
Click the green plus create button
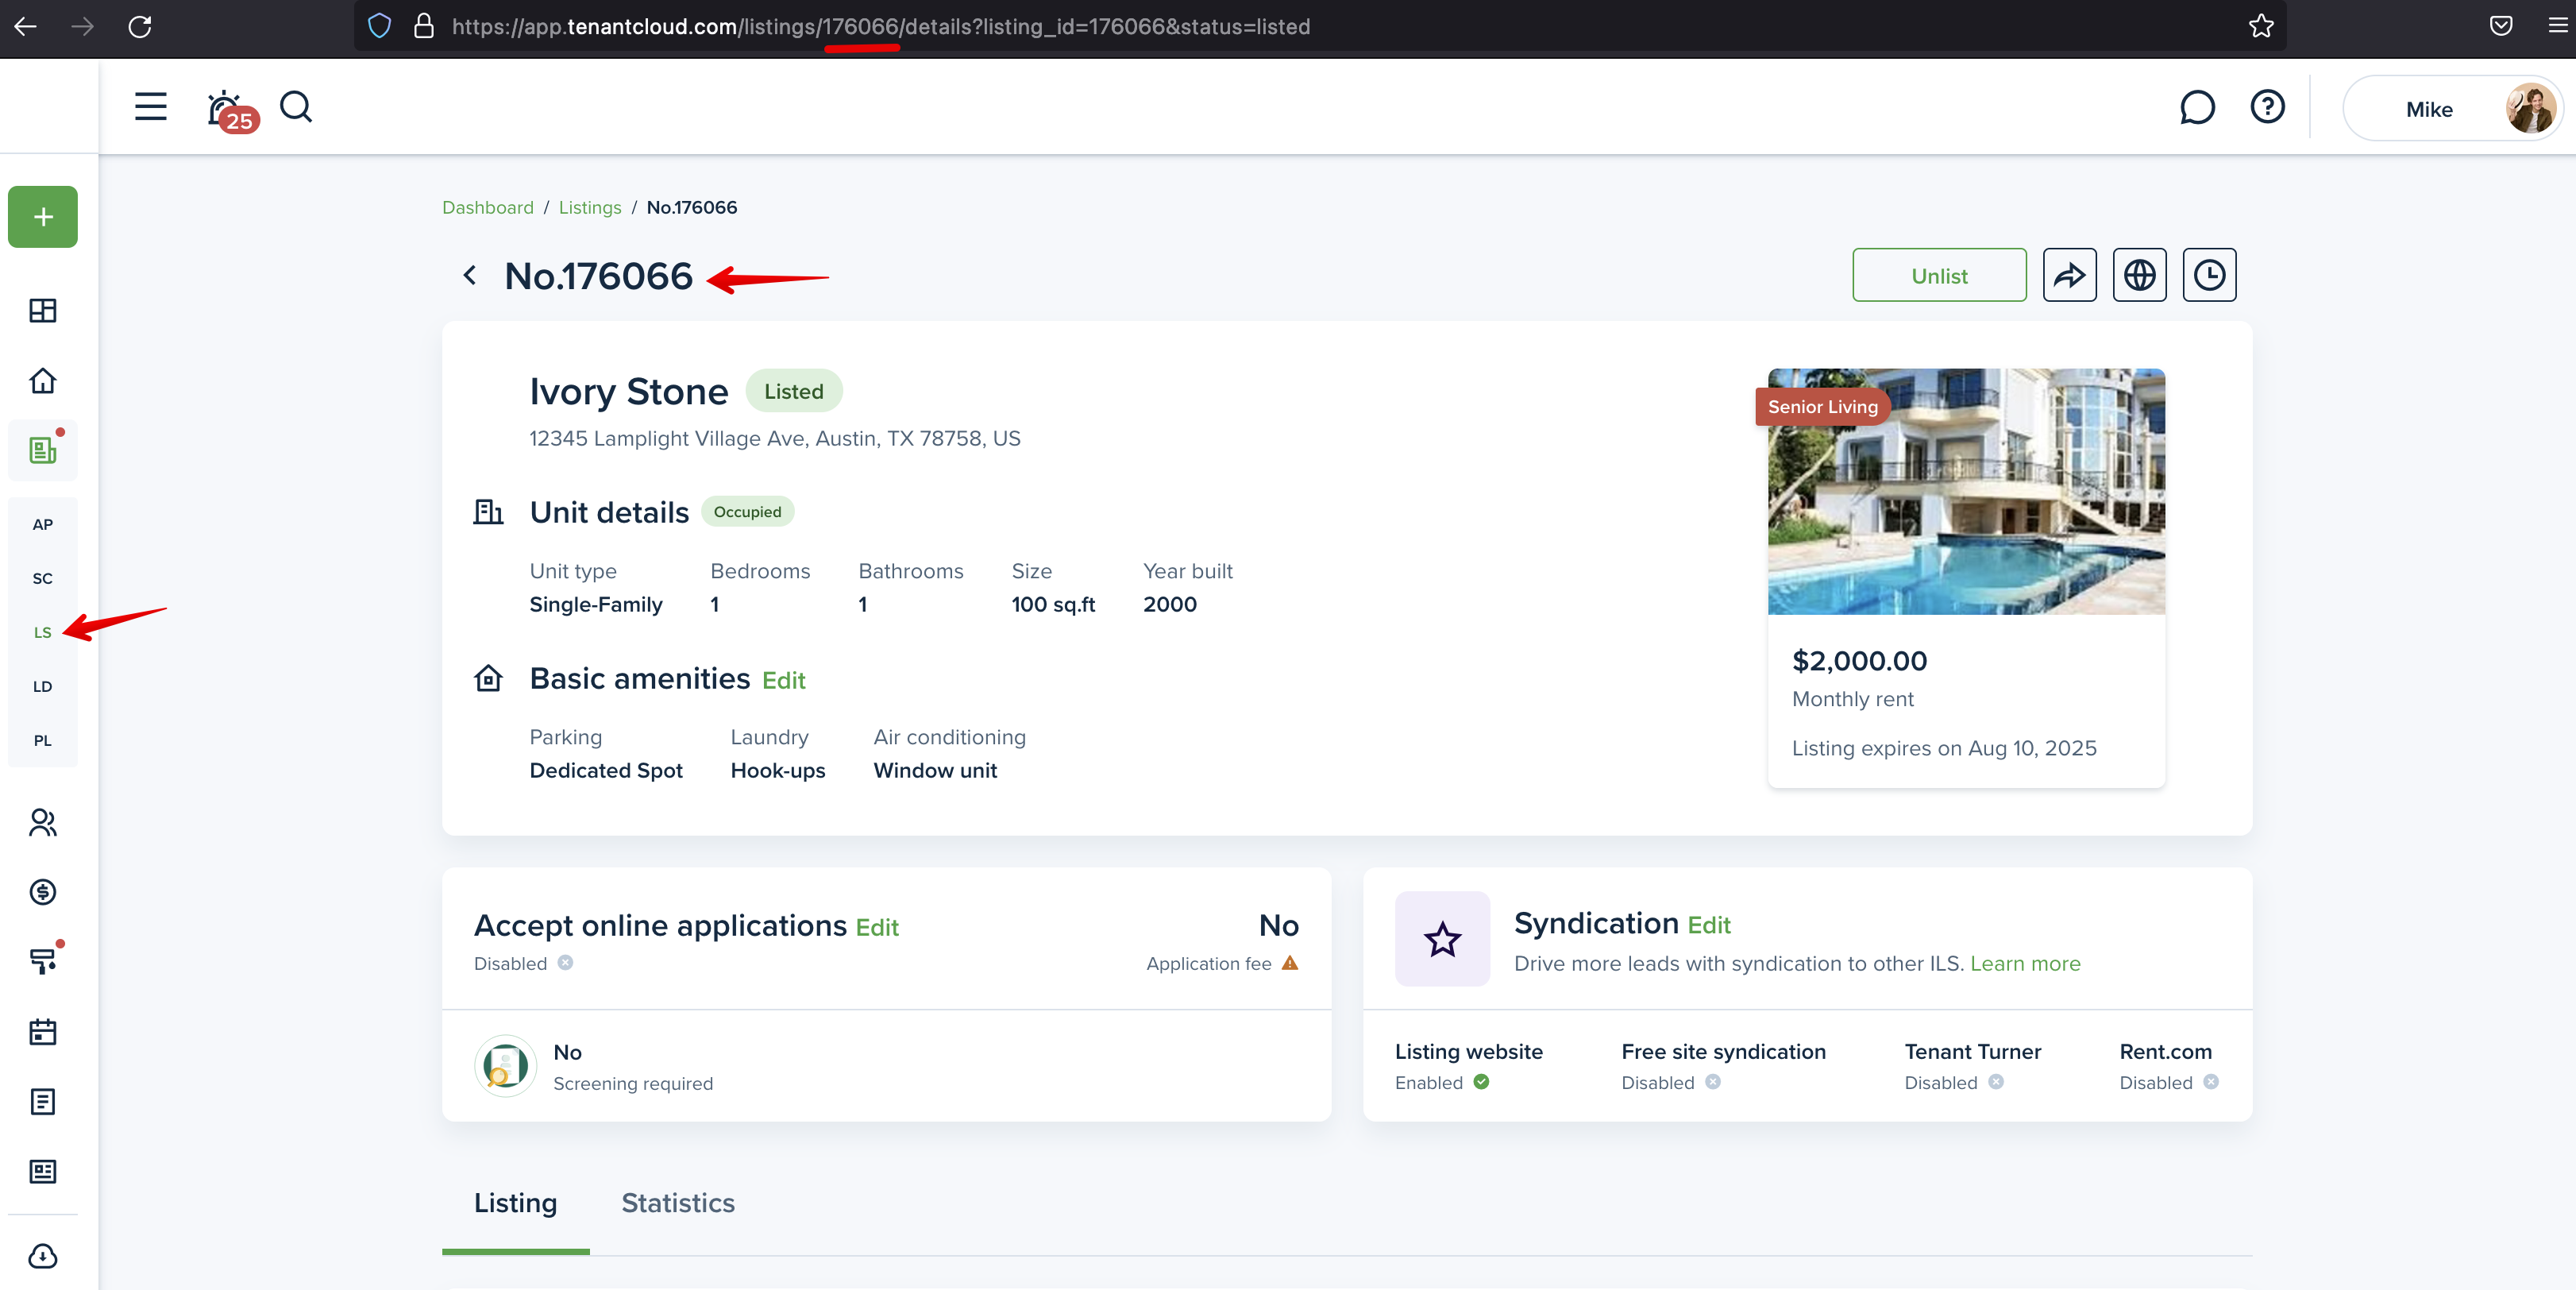[x=43, y=217]
